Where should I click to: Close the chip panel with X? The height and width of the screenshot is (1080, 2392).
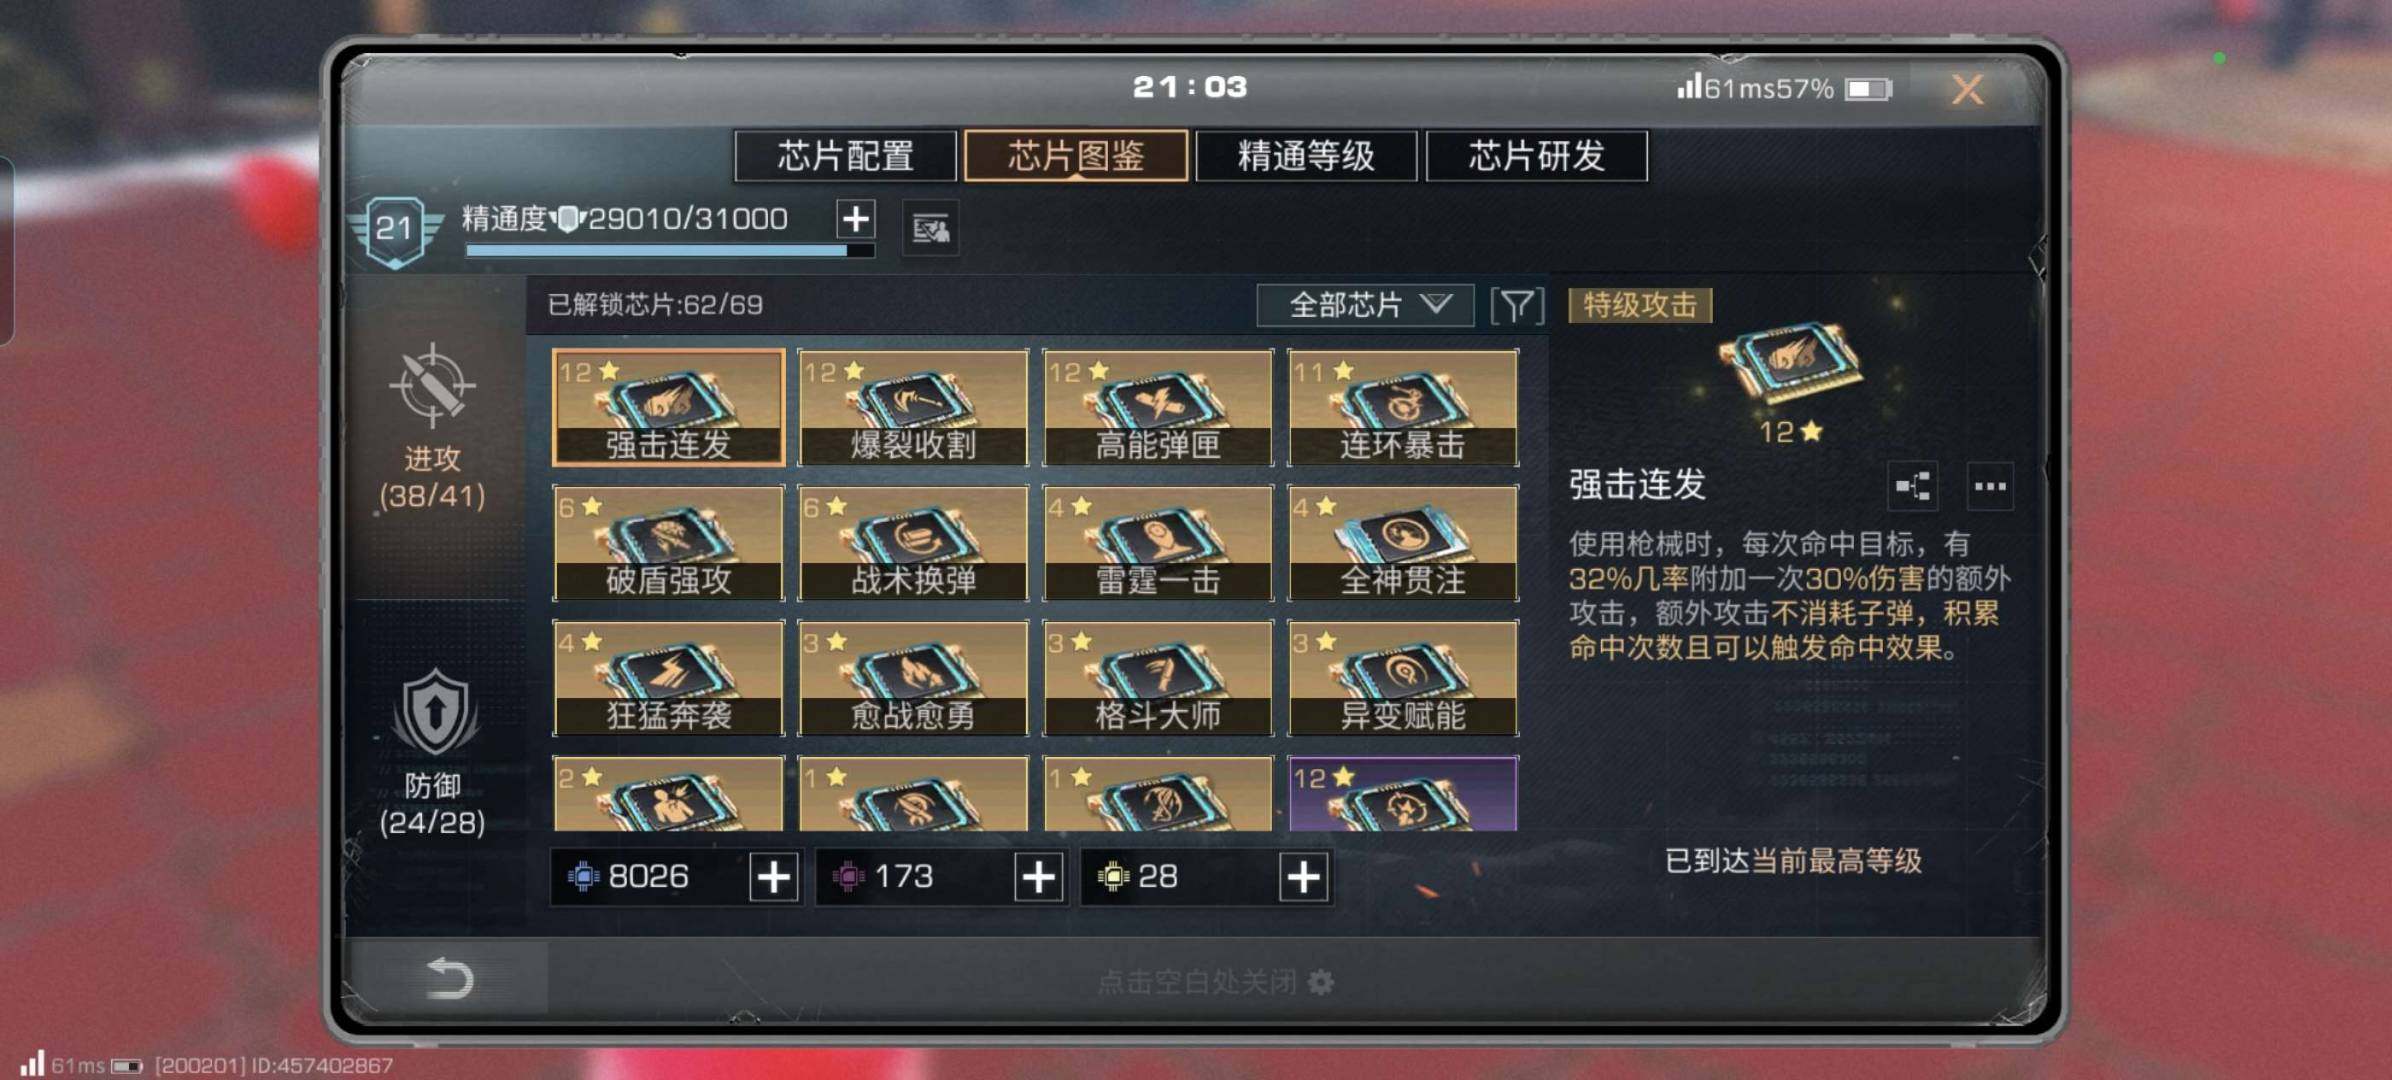(1967, 90)
